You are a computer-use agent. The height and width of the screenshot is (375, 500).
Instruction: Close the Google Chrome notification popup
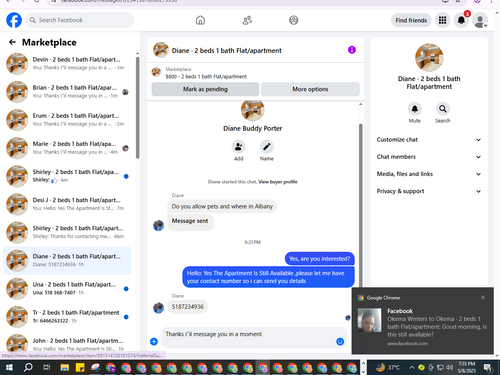click(483, 298)
